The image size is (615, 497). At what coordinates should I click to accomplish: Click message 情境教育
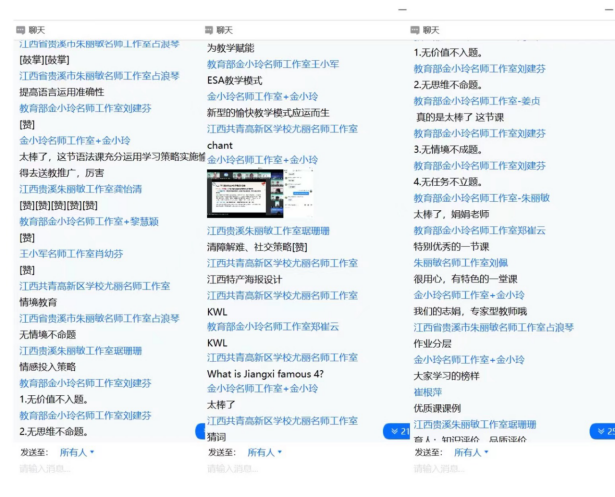coord(38,302)
